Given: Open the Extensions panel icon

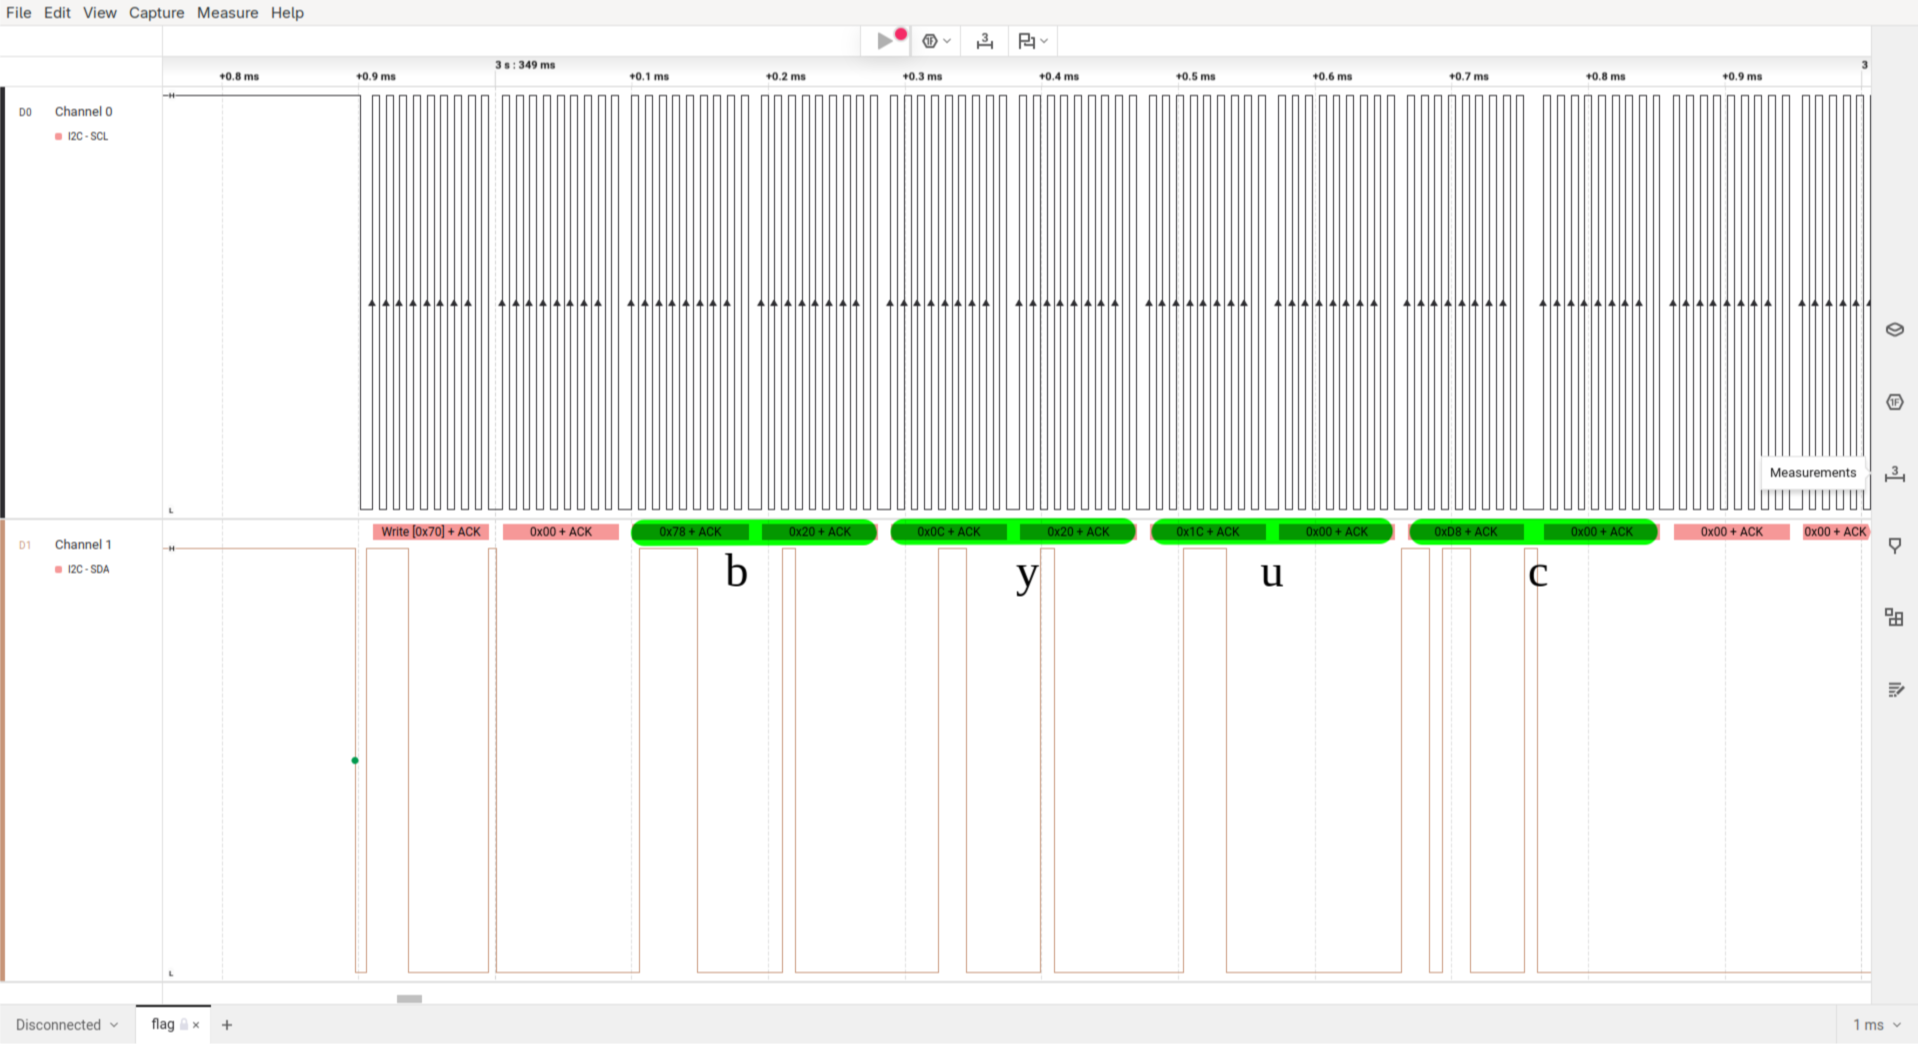Looking at the screenshot, I should [x=1894, y=618].
